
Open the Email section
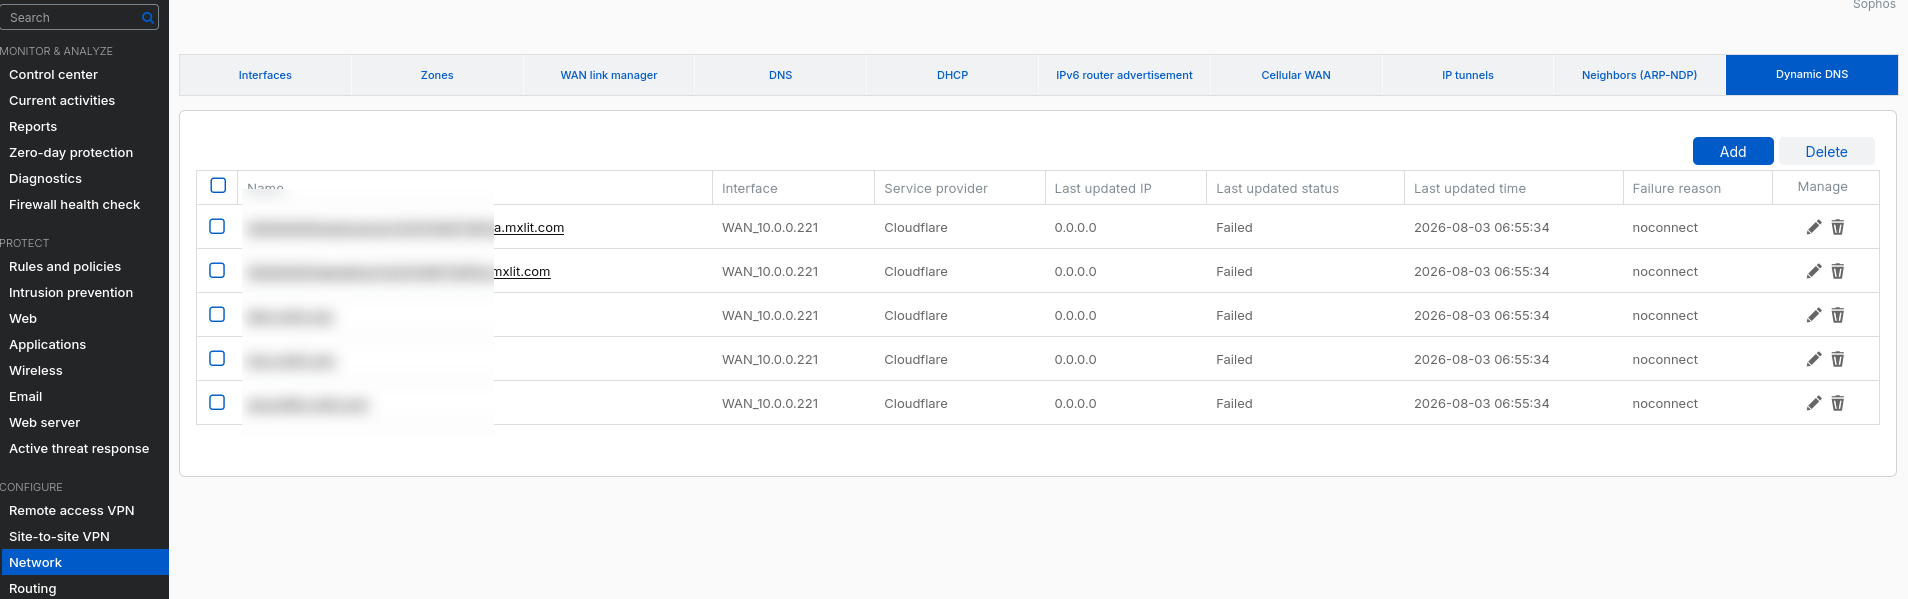tap(25, 397)
